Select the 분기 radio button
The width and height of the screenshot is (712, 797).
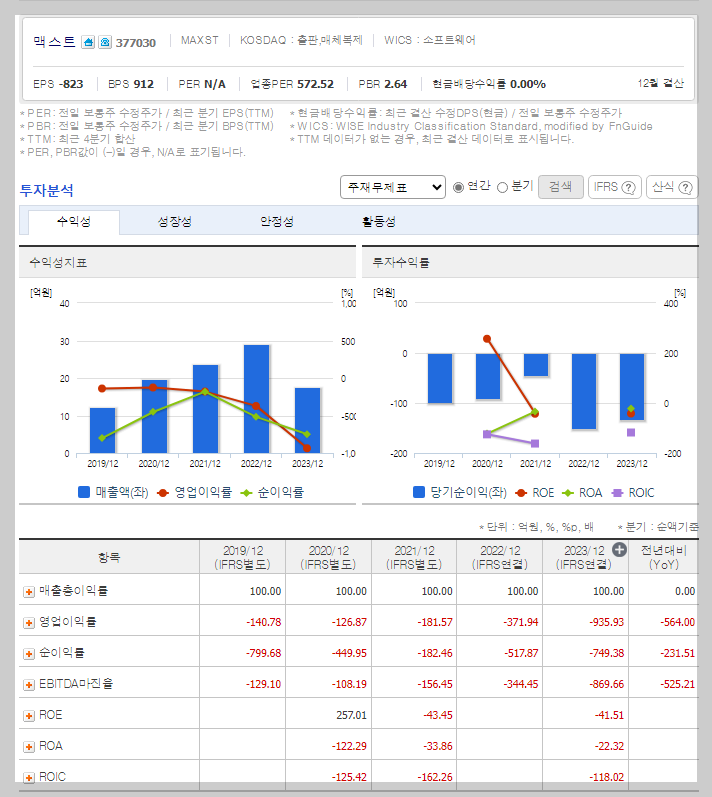[x=502, y=188]
